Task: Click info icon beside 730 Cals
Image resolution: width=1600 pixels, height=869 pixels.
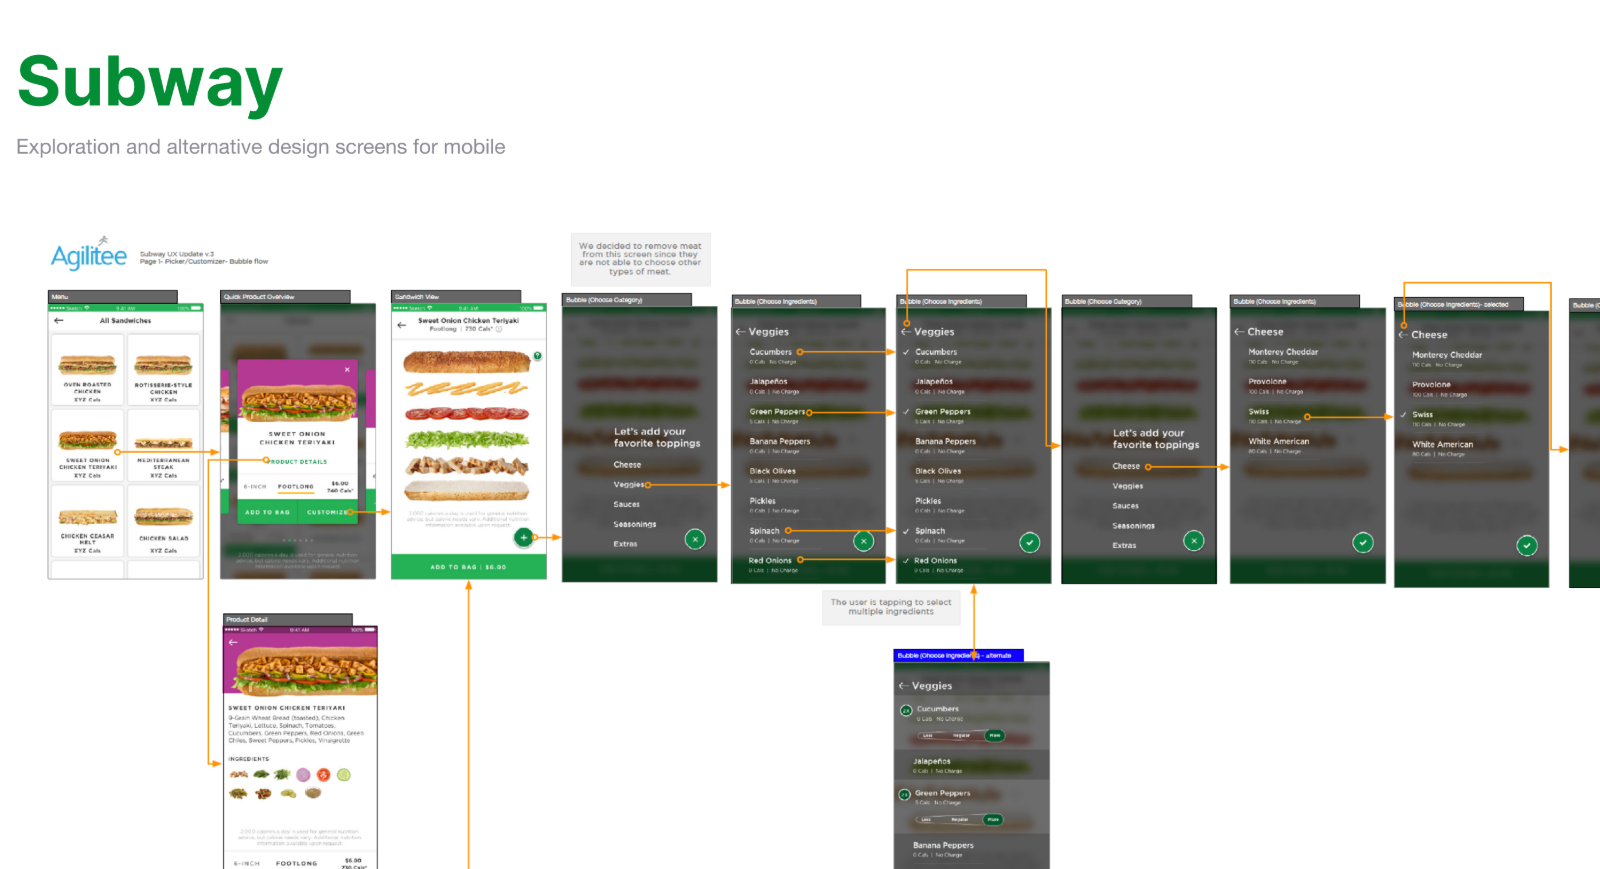Action: tap(499, 329)
